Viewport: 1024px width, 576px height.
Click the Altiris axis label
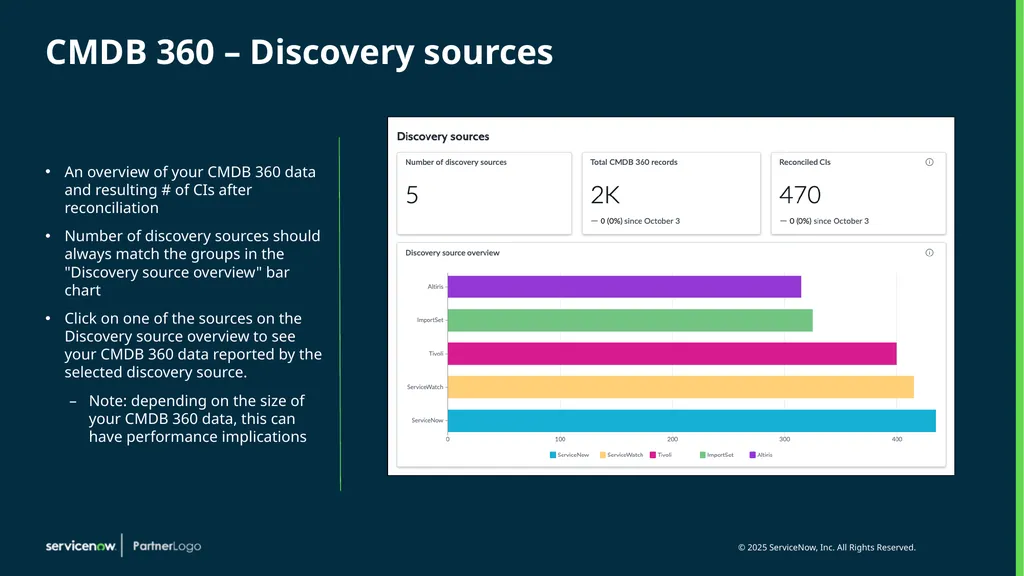click(x=435, y=287)
